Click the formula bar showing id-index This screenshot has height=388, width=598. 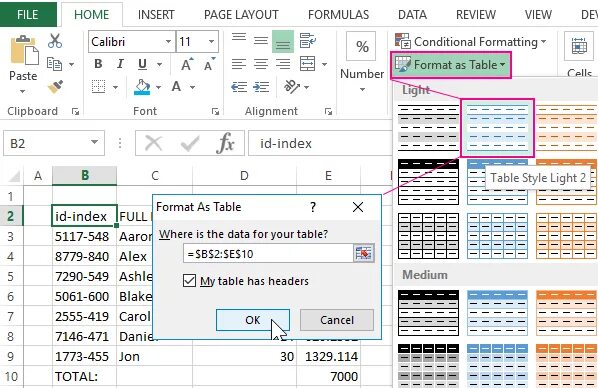320,143
